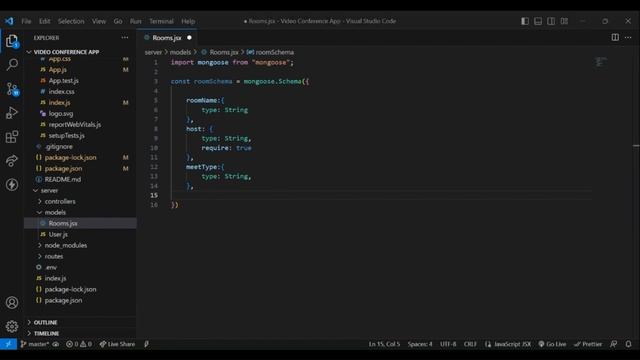Click the VS Code logo icon
This screenshot has height=360, width=640.
(9, 21)
